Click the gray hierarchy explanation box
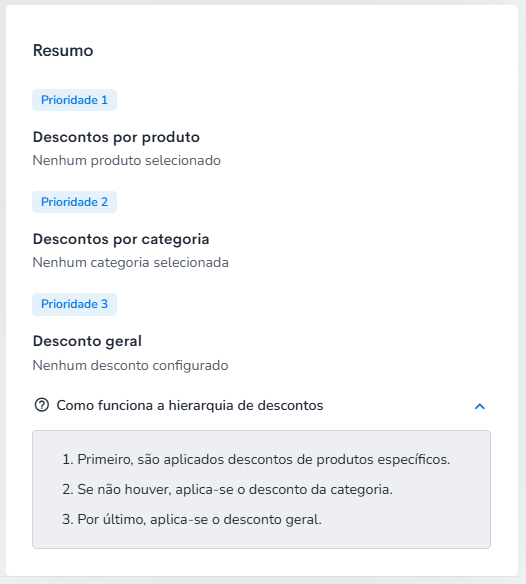526x584 pixels. click(262, 489)
